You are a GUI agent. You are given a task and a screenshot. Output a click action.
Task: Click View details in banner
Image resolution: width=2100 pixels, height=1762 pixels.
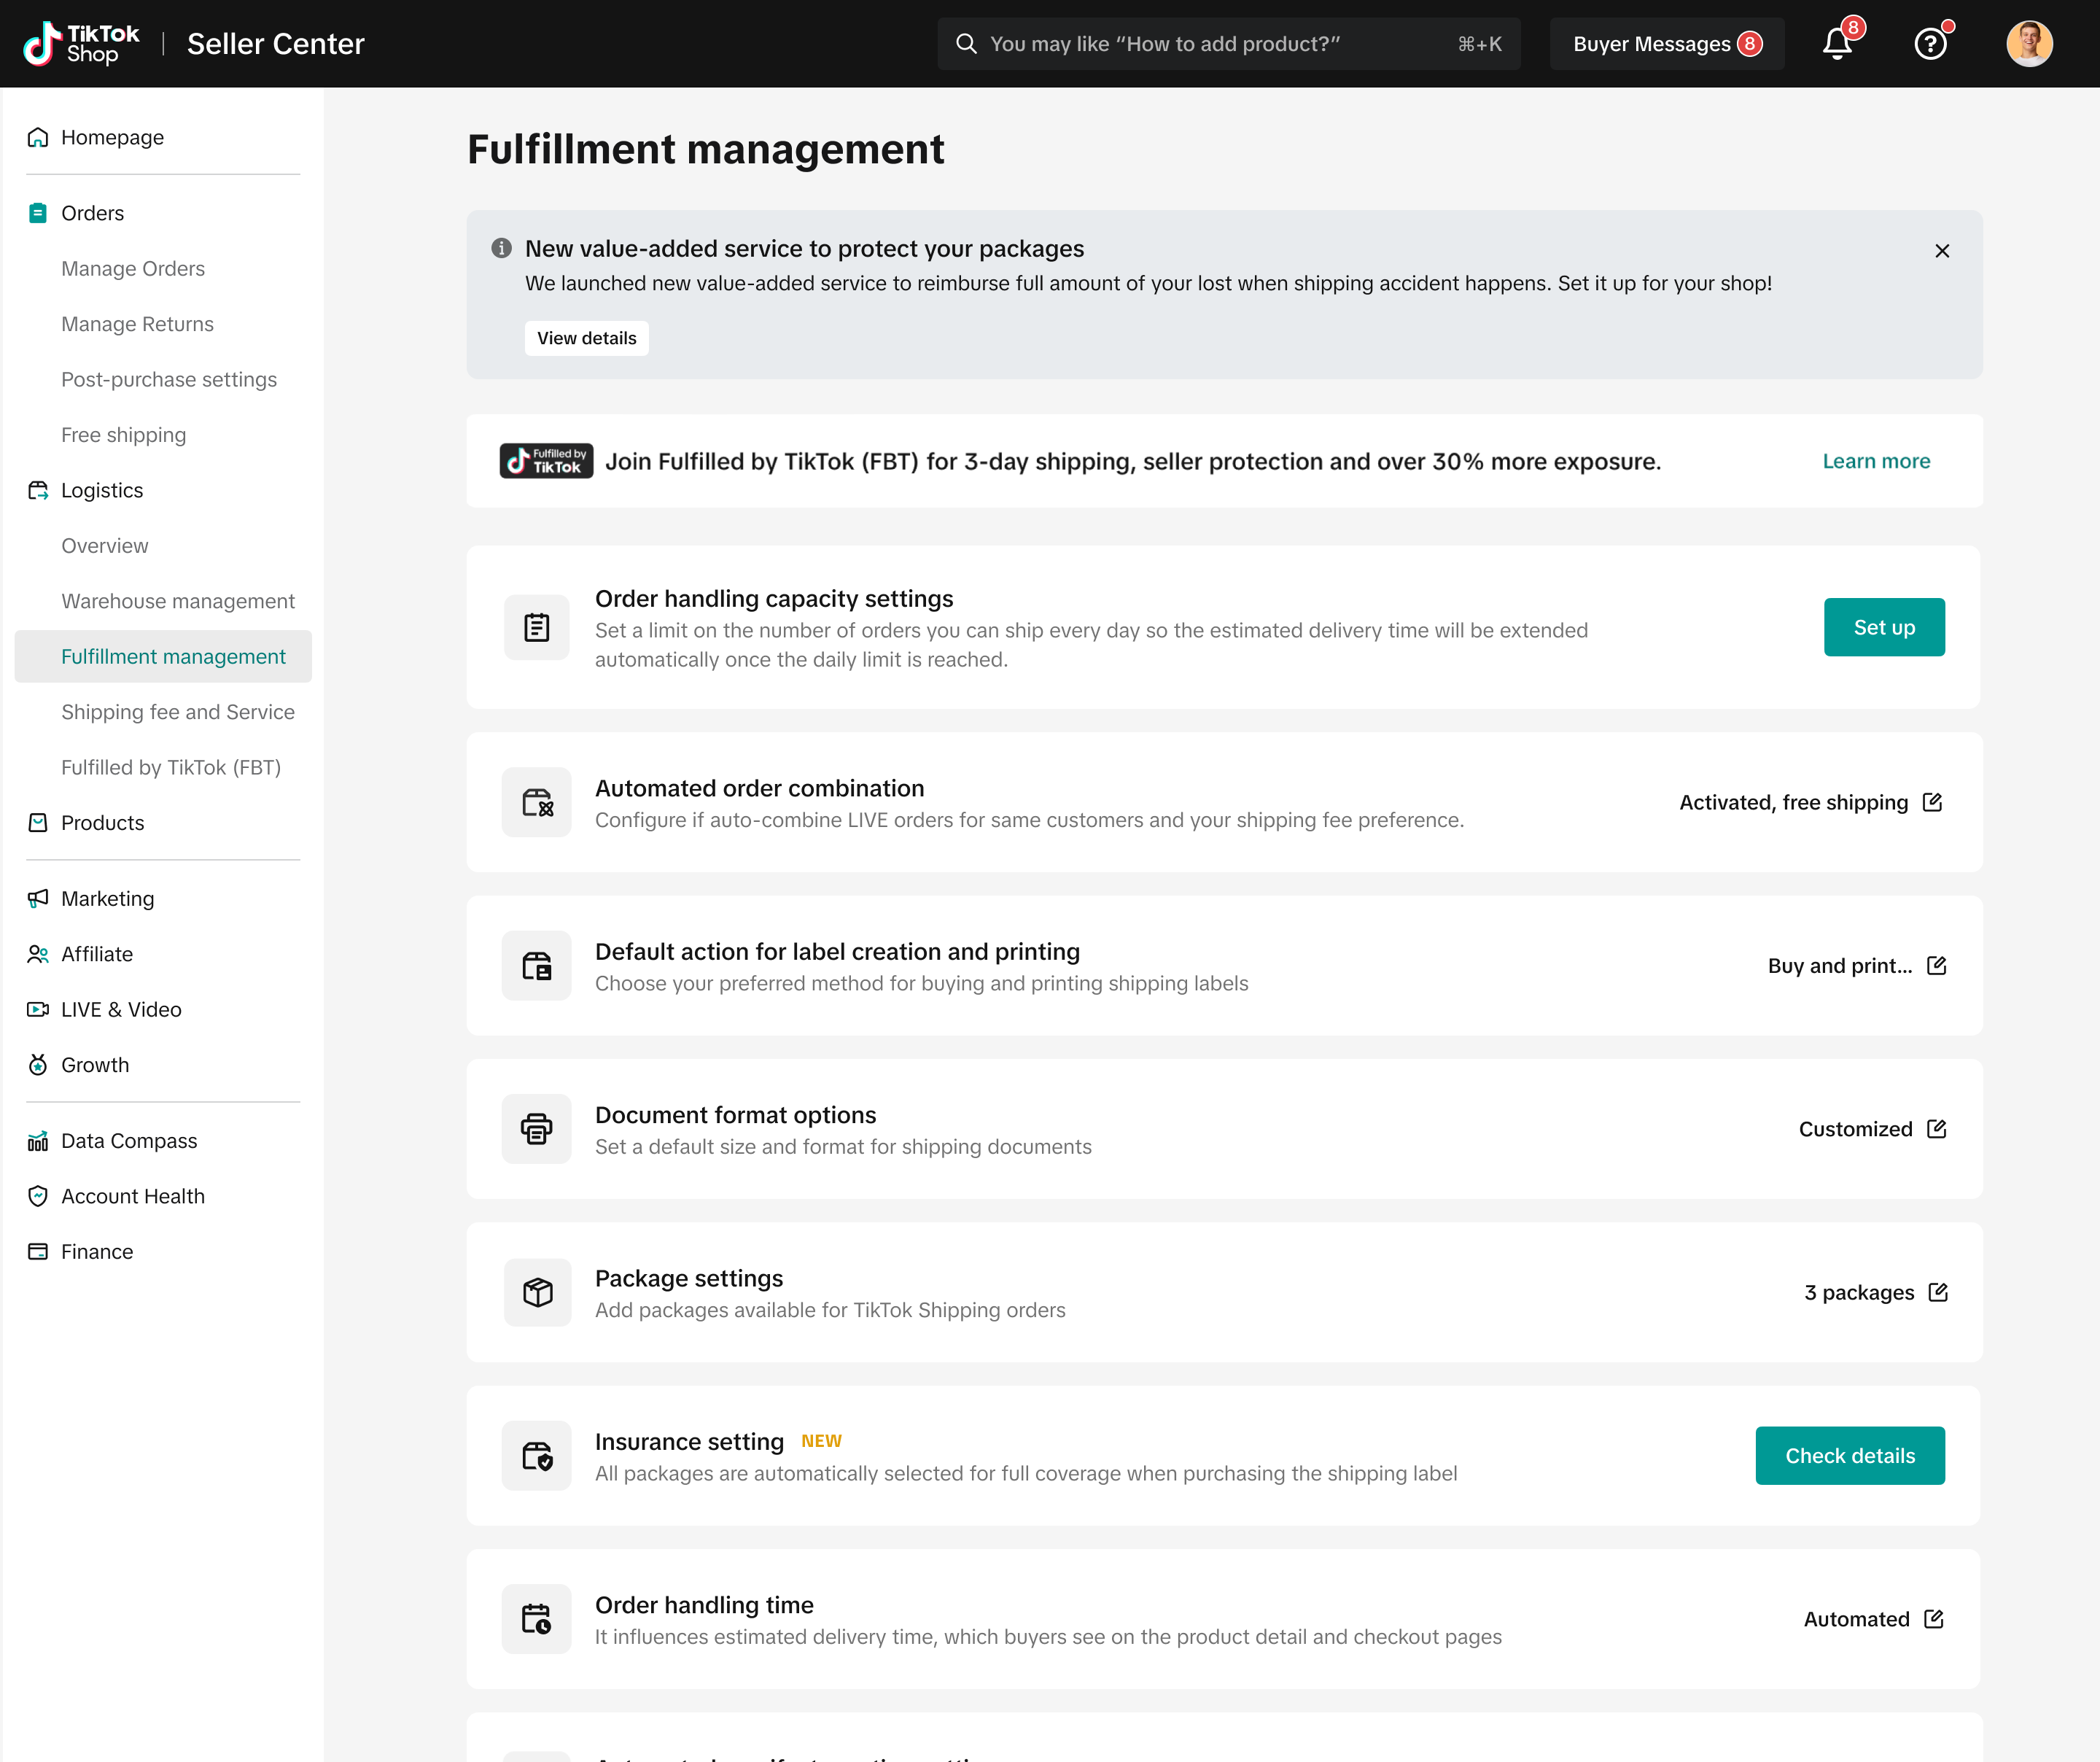click(x=587, y=338)
